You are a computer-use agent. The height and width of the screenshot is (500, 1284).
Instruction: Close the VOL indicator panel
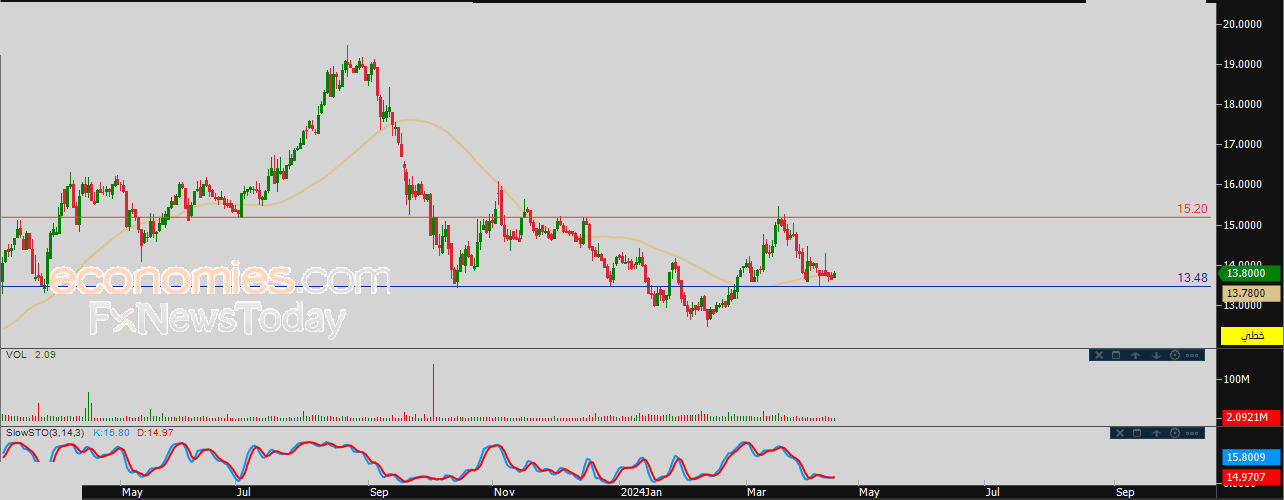click(x=1099, y=355)
